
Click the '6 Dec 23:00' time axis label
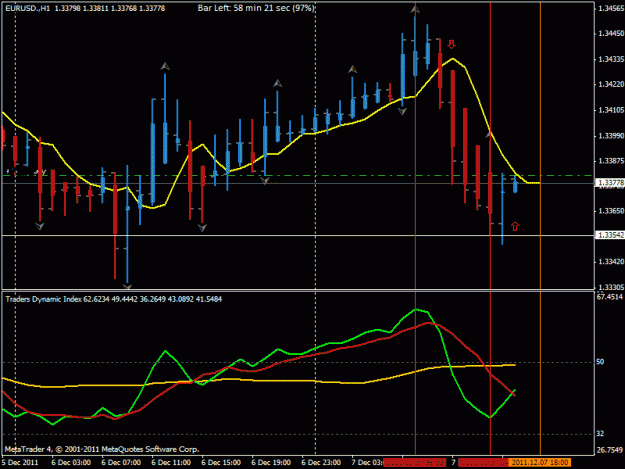click(321, 462)
